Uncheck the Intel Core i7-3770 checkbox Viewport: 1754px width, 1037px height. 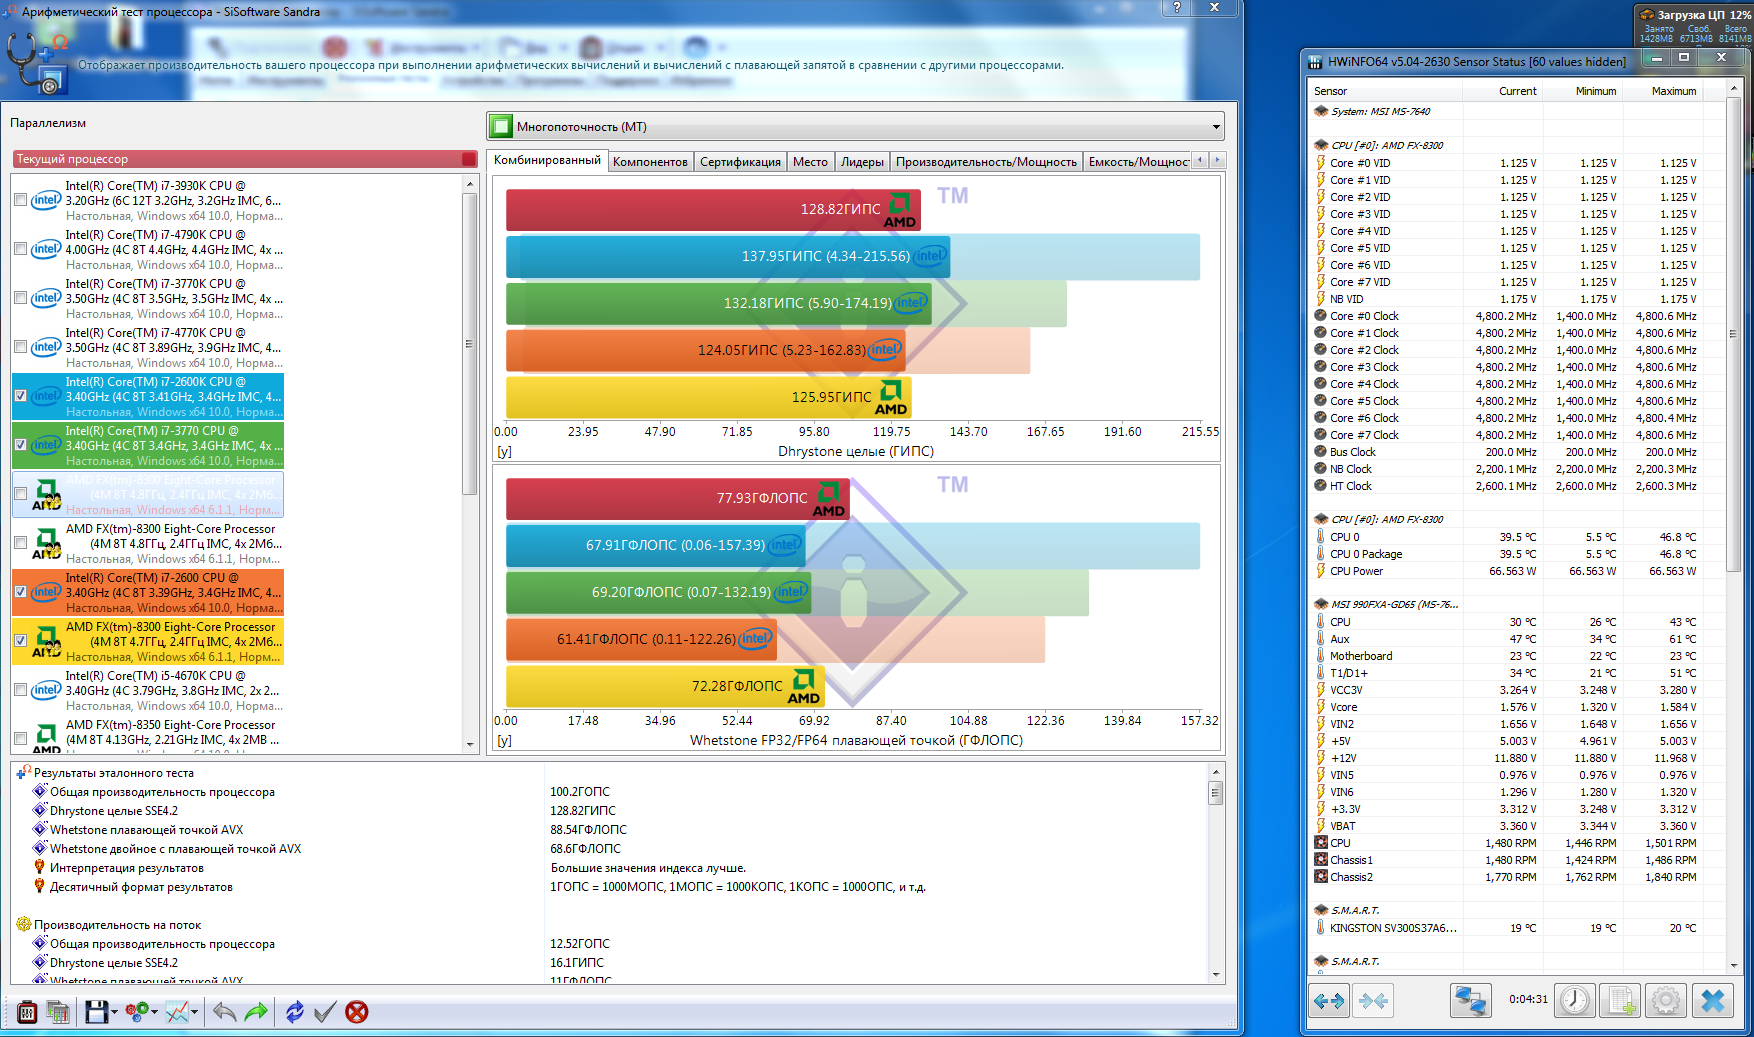click(x=21, y=445)
